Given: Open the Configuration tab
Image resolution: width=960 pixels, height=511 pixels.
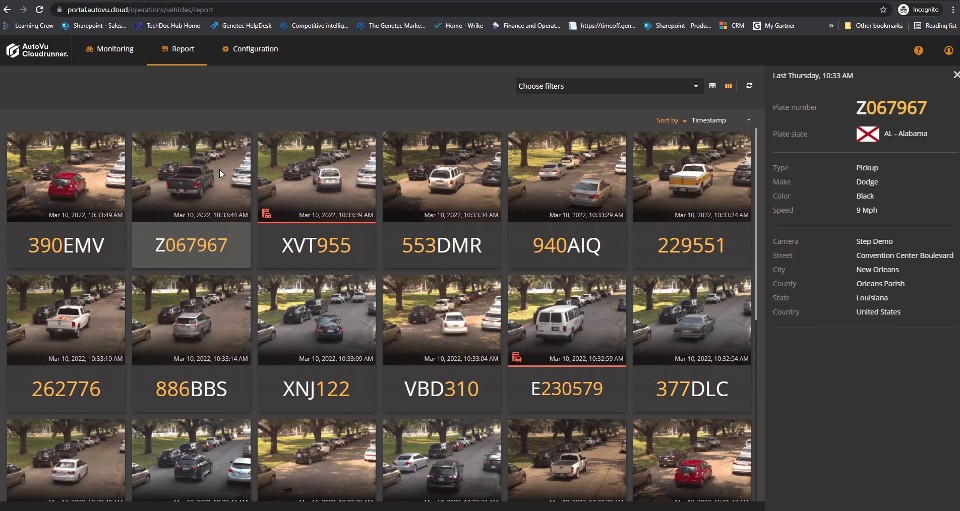Looking at the screenshot, I should [x=250, y=49].
